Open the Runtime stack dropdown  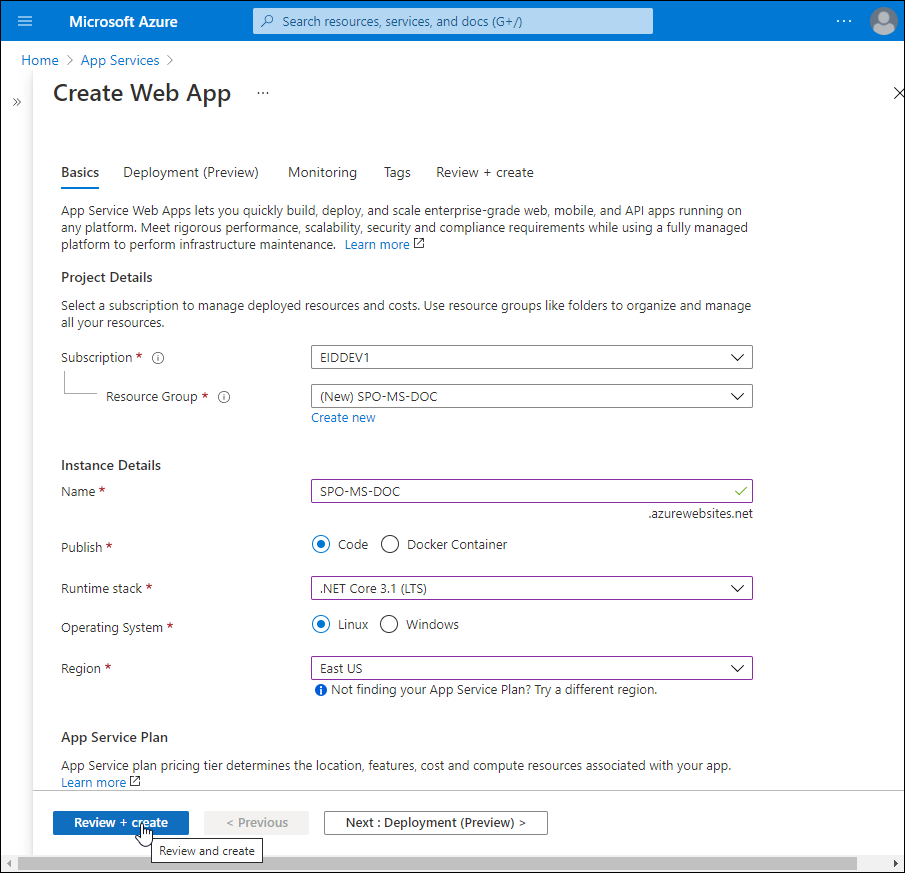point(531,588)
